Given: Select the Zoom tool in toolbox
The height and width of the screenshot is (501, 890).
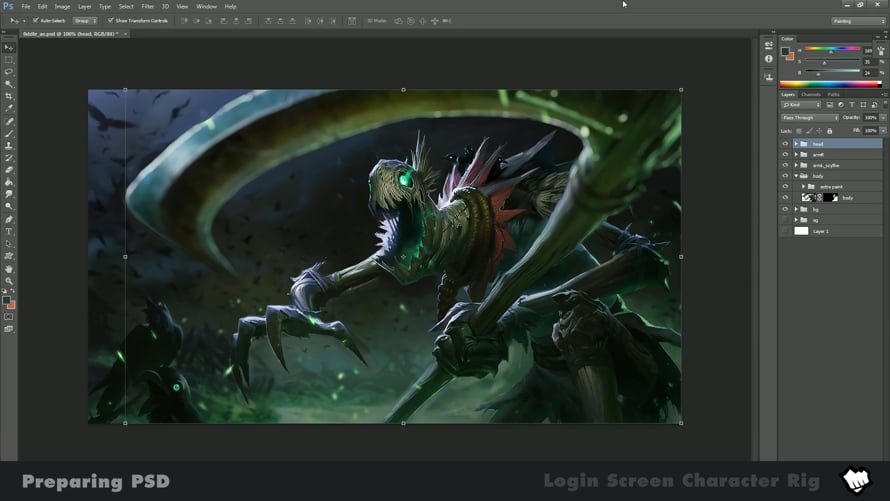Looking at the screenshot, I should coord(9,281).
